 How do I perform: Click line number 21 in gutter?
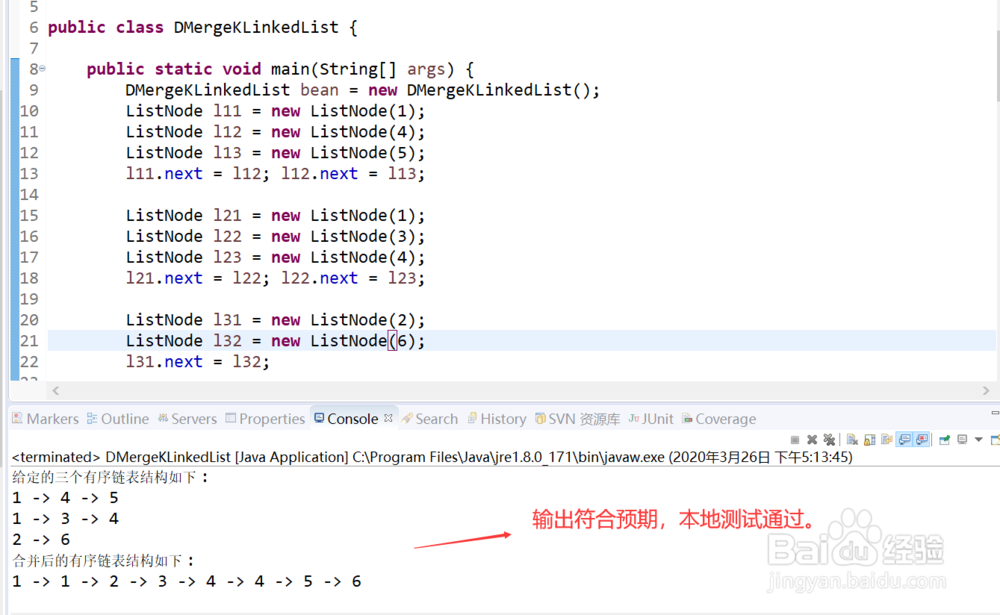(x=29, y=341)
